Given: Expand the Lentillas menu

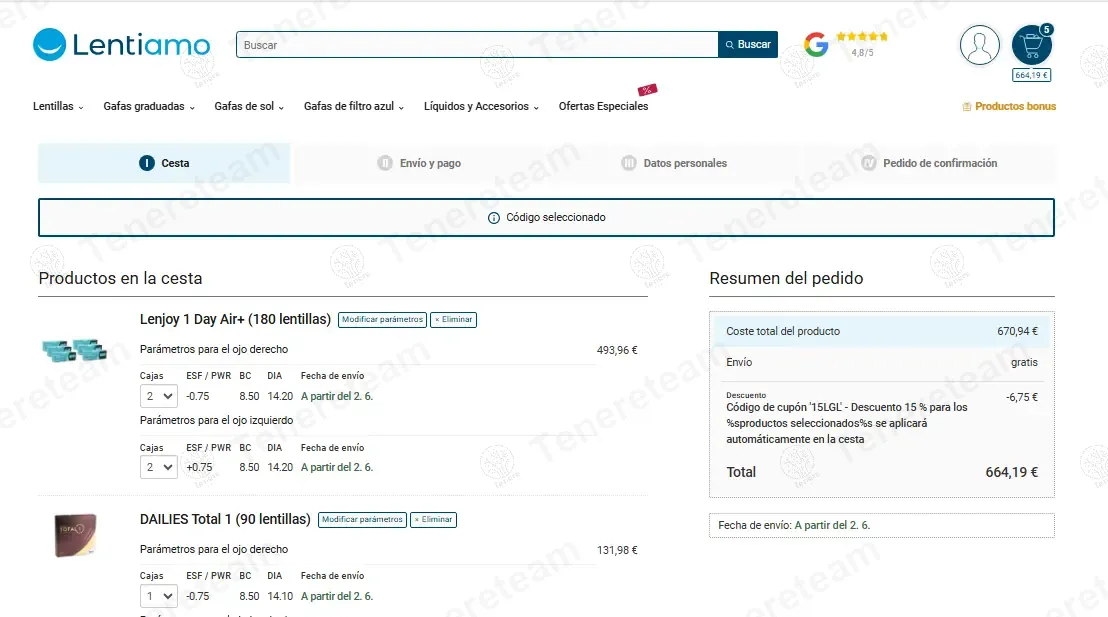Looking at the screenshot, I should 58,106.
